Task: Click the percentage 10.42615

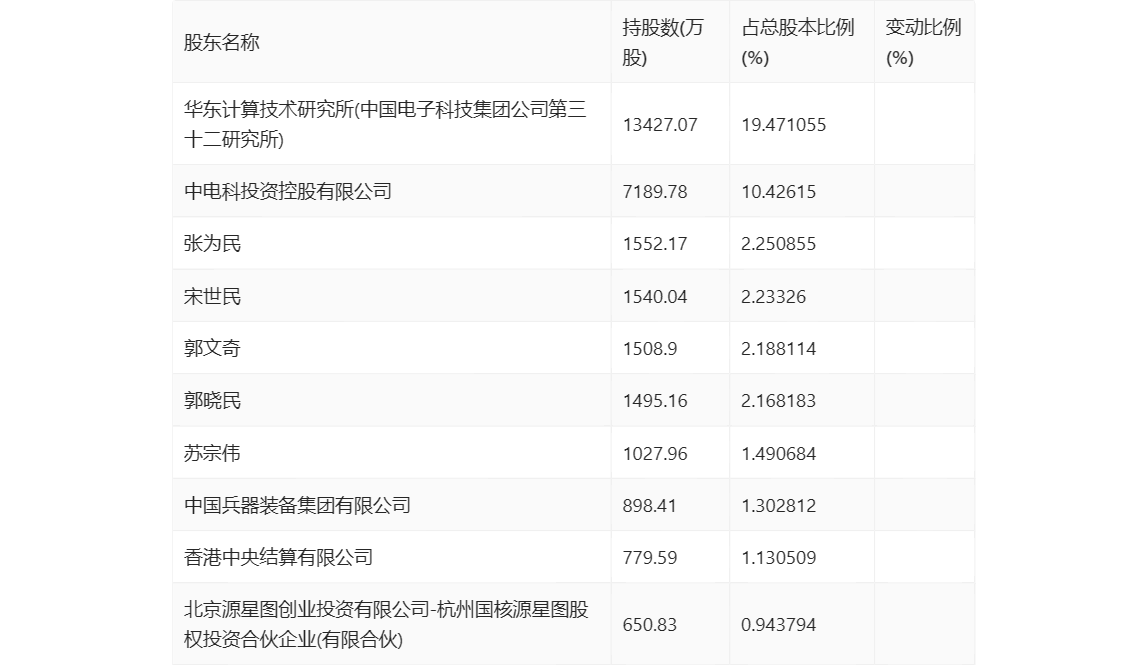Action: (x=778, y=192)
